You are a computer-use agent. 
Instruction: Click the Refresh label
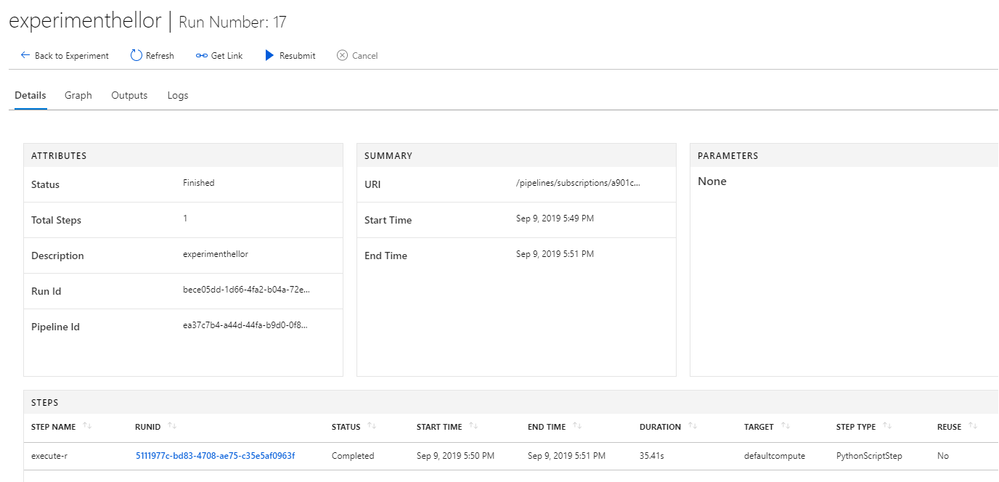coord(160,56)
